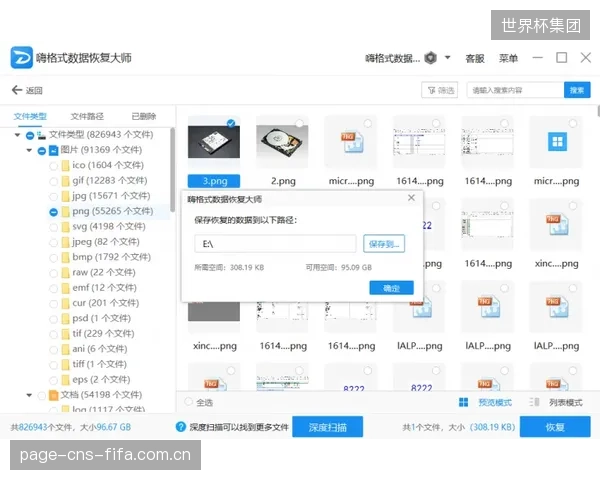Check the 文档 category checkbox
Viewport: 600px width, 480px height.
pos(42,396)
